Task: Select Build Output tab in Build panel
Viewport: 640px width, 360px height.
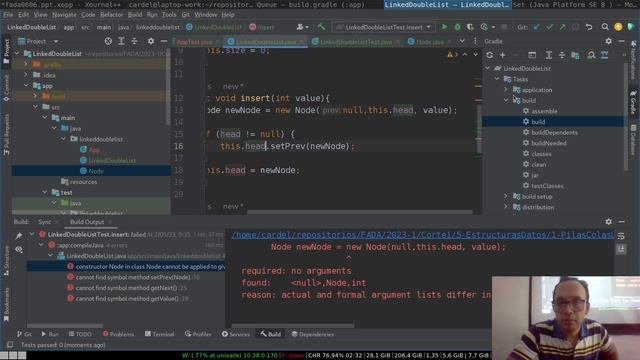Action: 87,222
